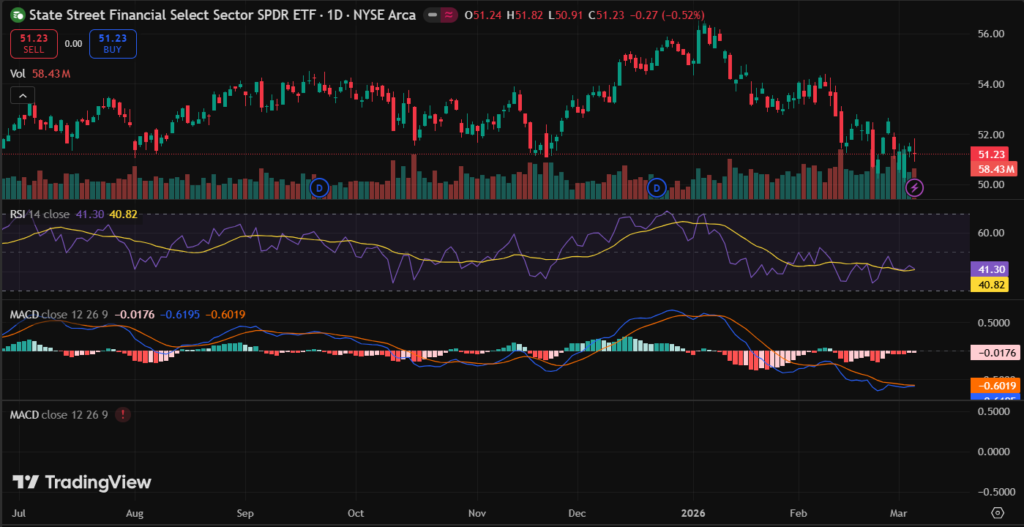Click the dividend 'D' marker near October
The height and width of the screenshot is (527, 1024).
point(319,187)
